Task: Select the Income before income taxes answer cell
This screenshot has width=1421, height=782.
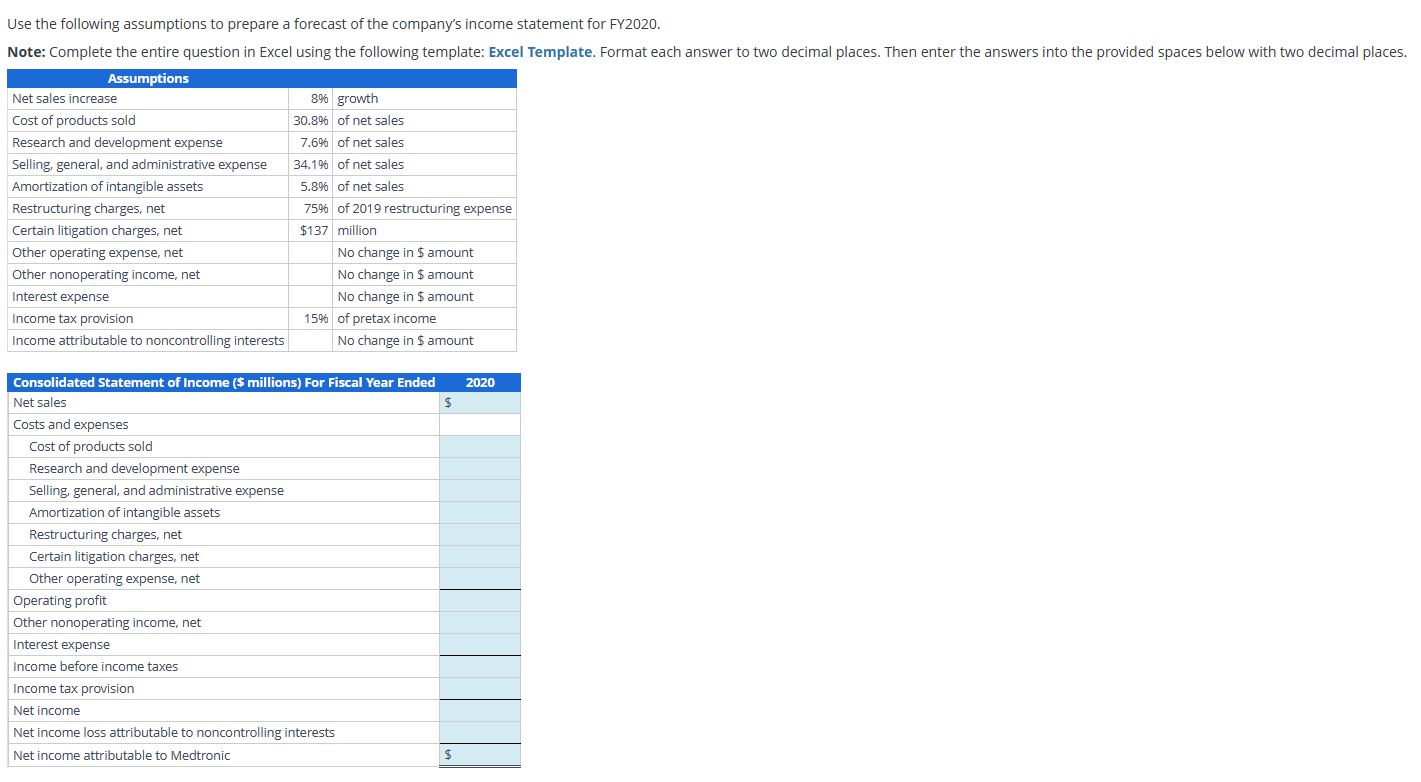Action: 480,666
